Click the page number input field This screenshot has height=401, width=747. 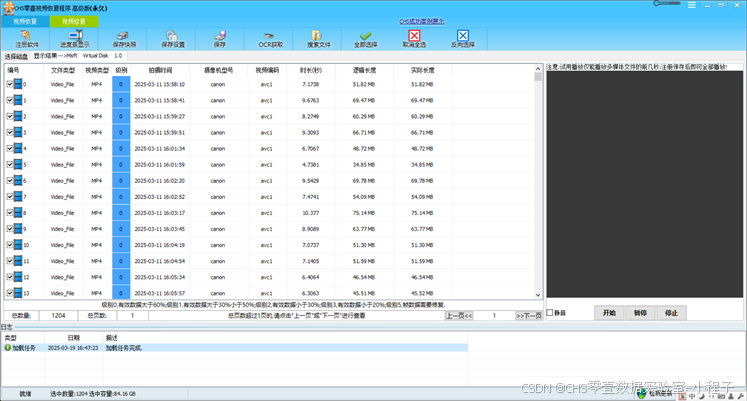pos(494,316)
